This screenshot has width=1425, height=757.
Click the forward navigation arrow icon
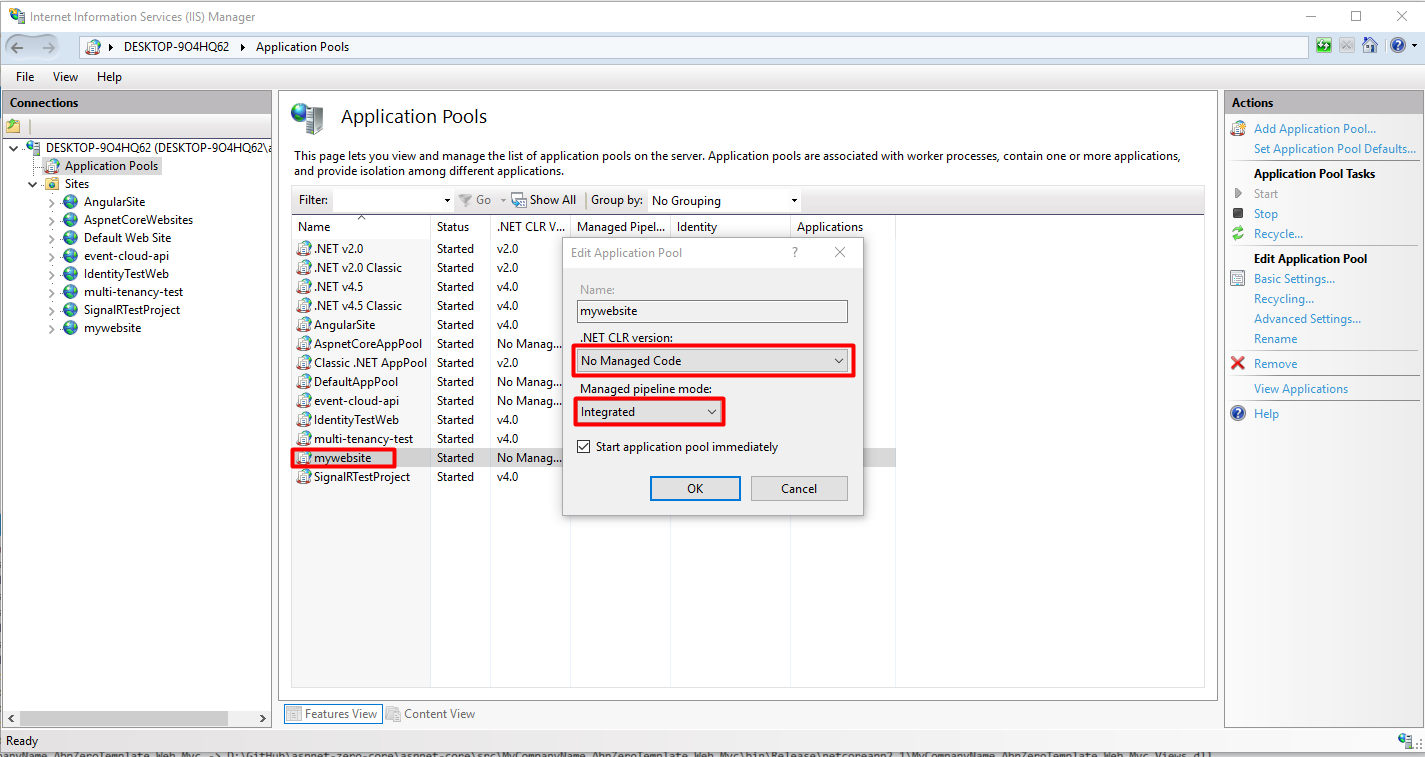click(48, 47)
